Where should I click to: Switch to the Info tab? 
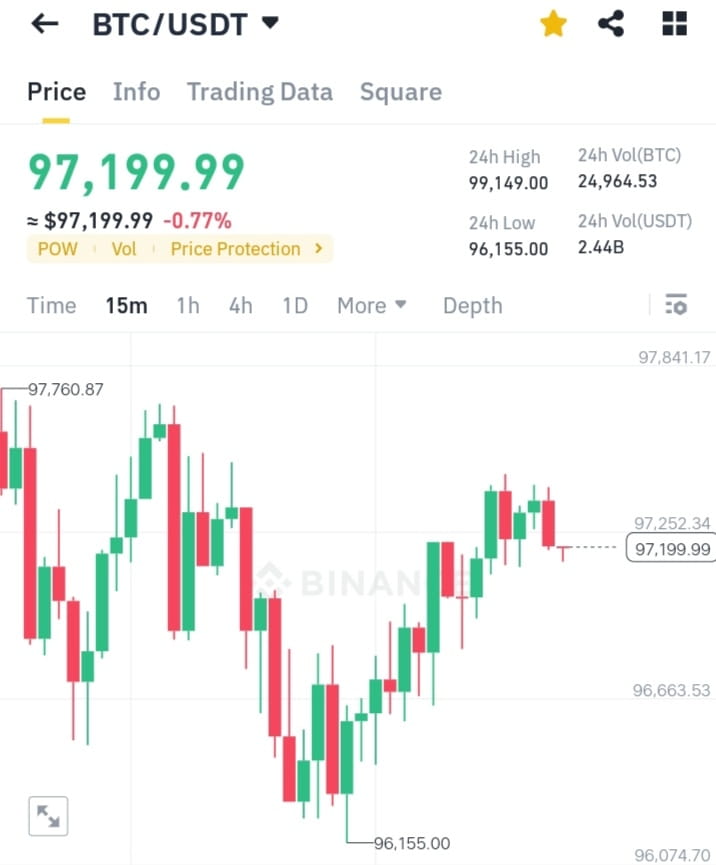136,91
